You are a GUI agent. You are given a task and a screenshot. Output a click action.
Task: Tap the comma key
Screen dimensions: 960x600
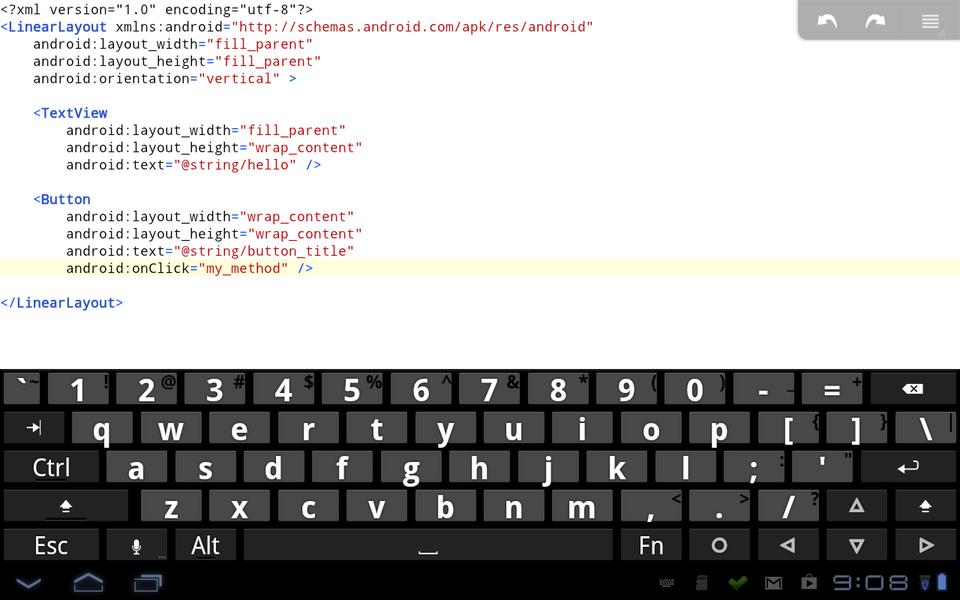[651, 506]
